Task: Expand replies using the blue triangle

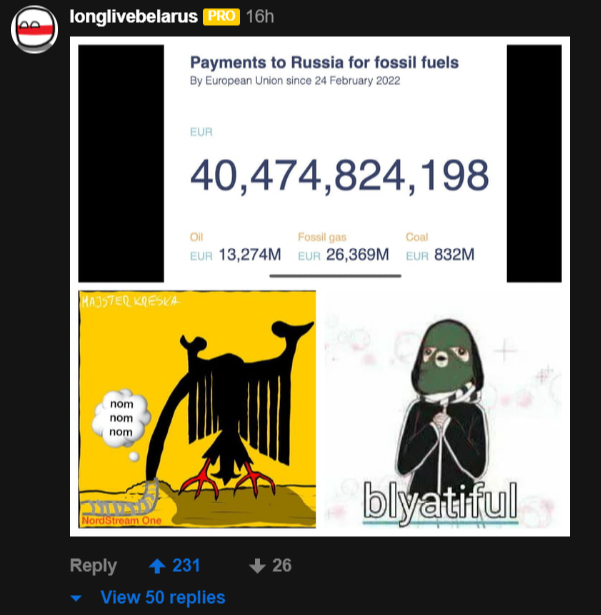Action: [76, 598]
